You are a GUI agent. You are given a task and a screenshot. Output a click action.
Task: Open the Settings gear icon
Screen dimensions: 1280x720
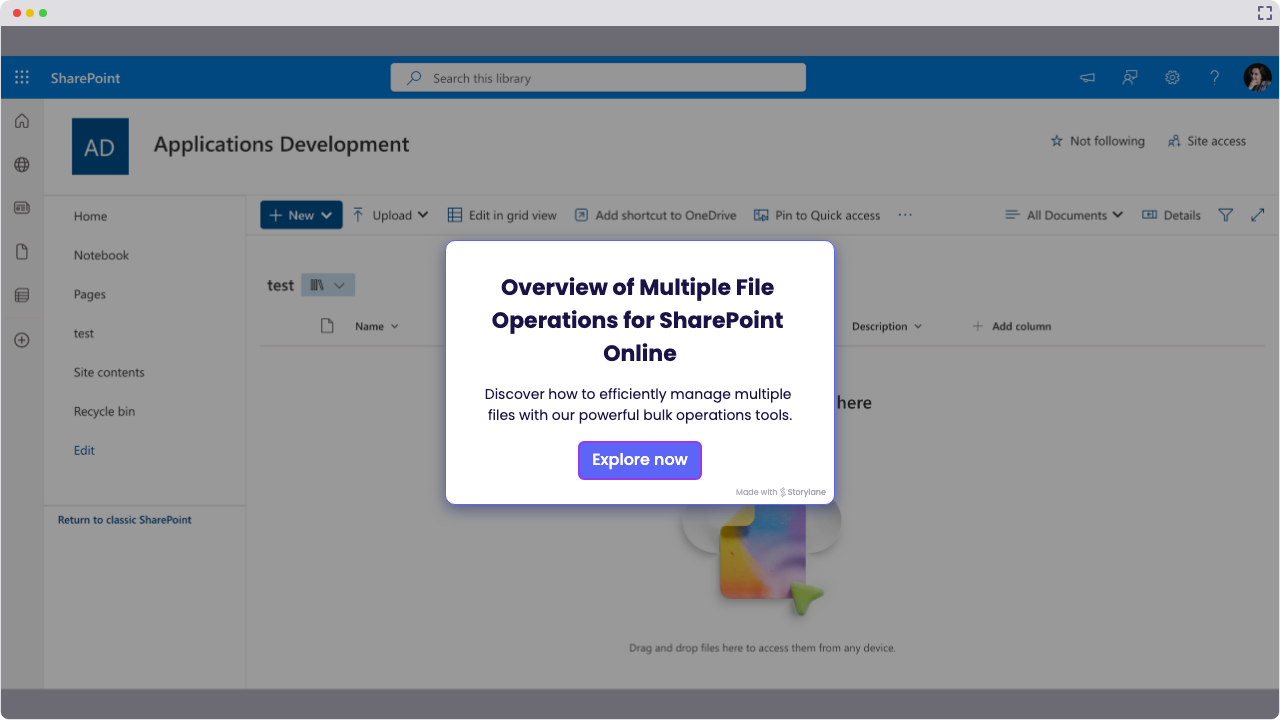[x=1172, y=78]
